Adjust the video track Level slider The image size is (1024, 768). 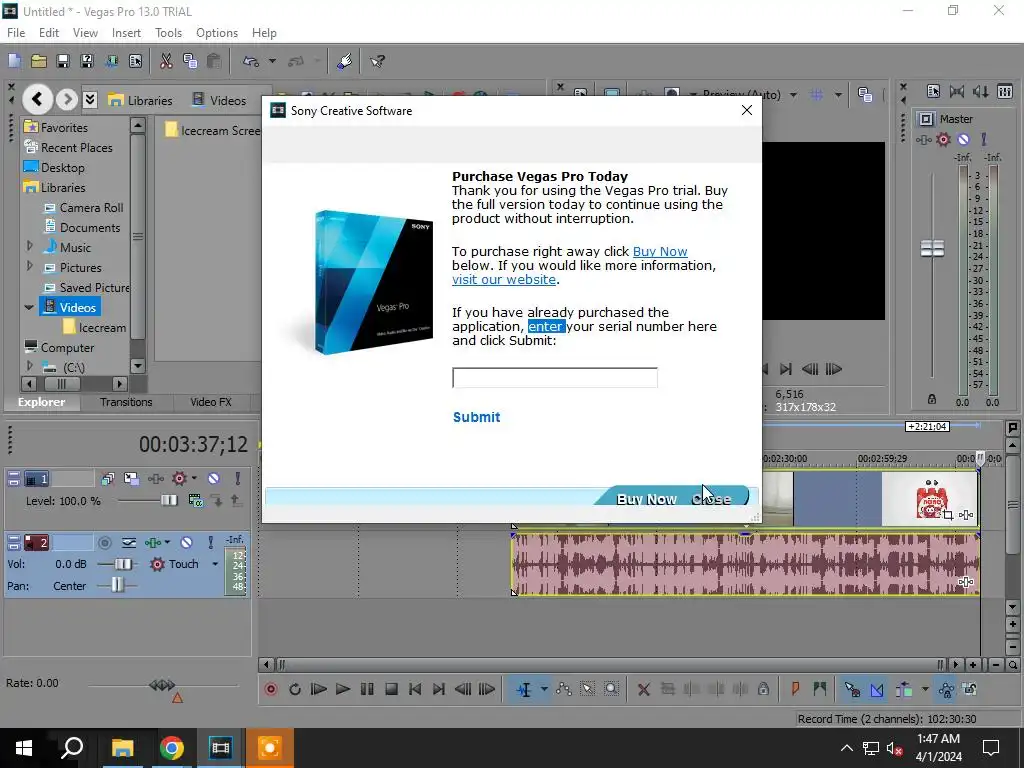pyautogui.click(x=168, y=501)
